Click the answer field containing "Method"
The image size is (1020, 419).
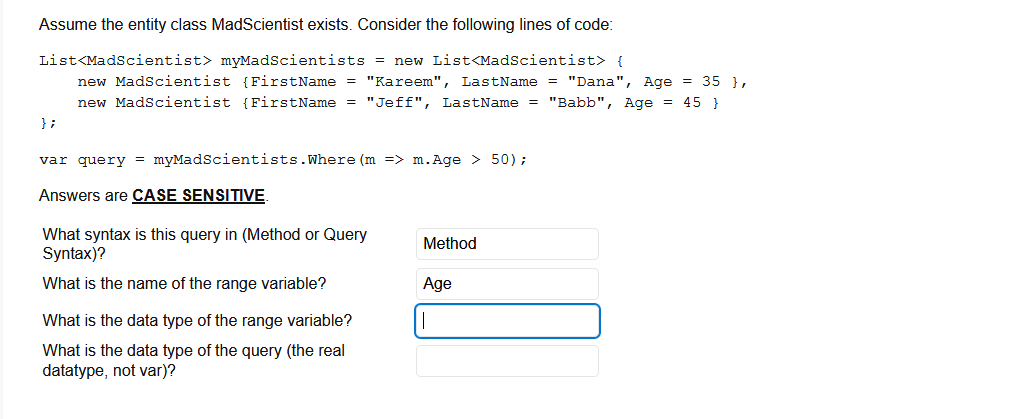point(507,244)
